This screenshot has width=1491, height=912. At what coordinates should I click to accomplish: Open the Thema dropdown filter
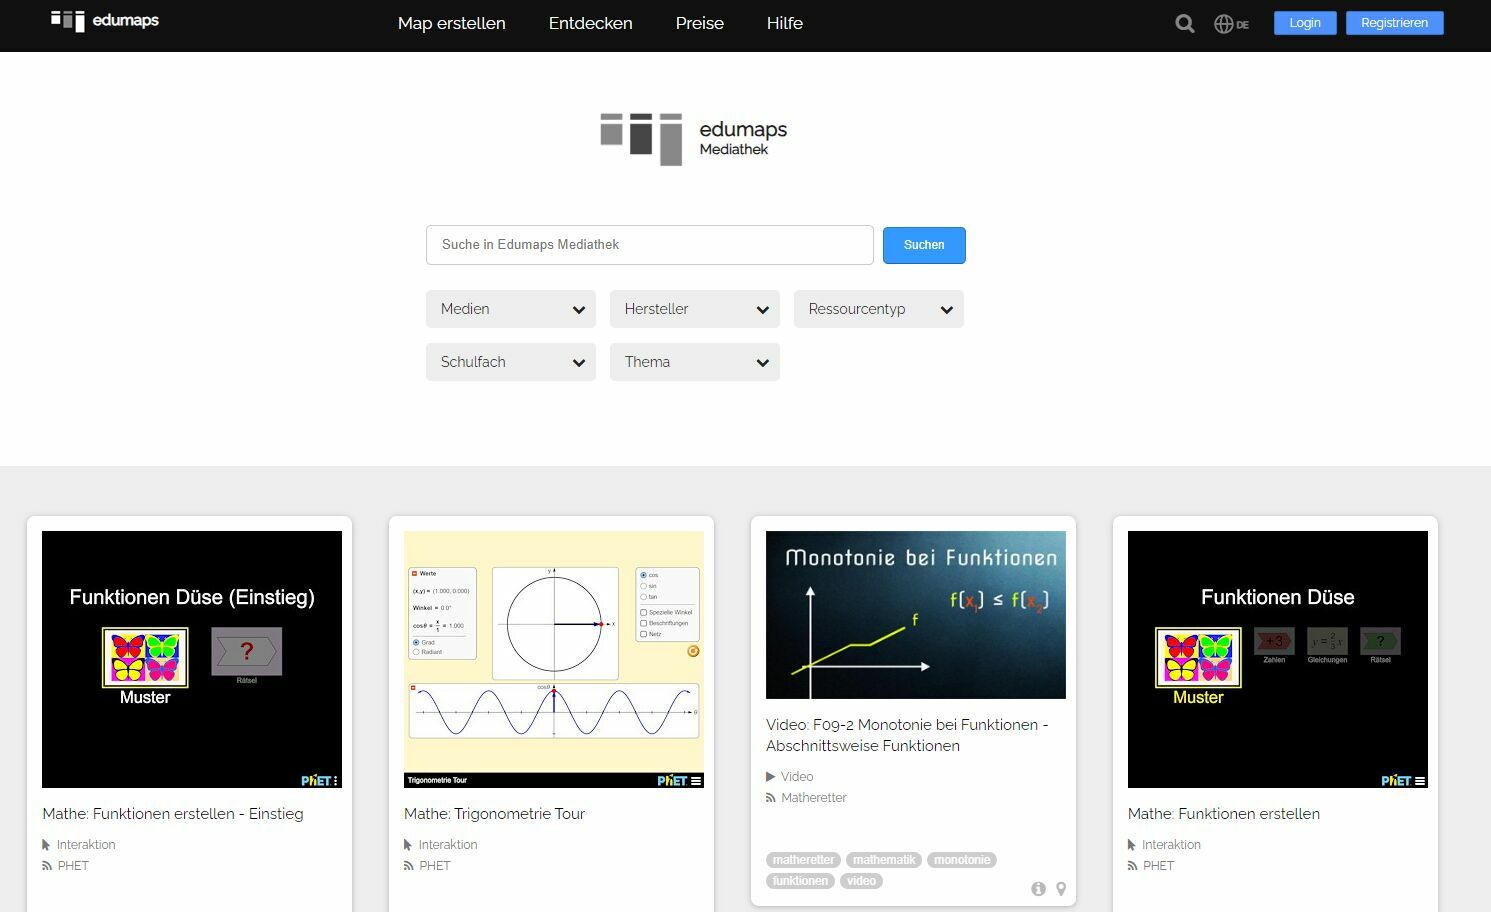click(695, 362)
